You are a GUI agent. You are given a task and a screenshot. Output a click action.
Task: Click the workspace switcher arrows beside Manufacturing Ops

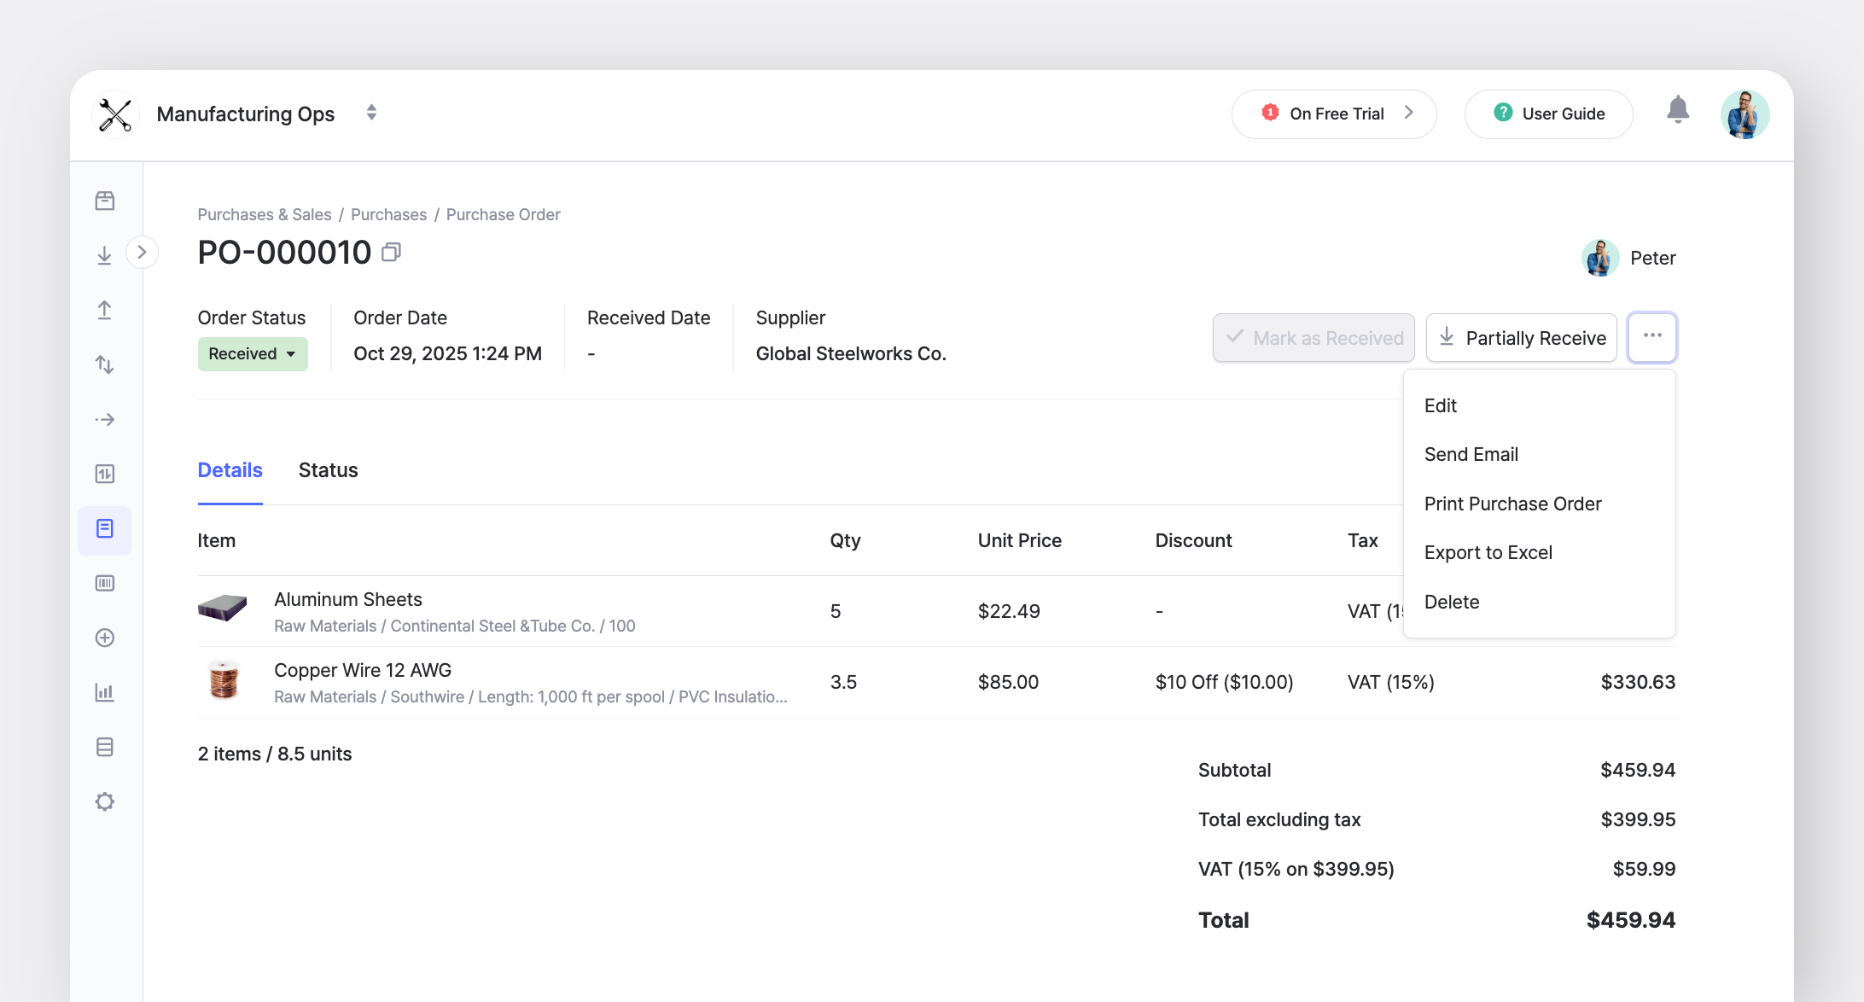[370, 113]
